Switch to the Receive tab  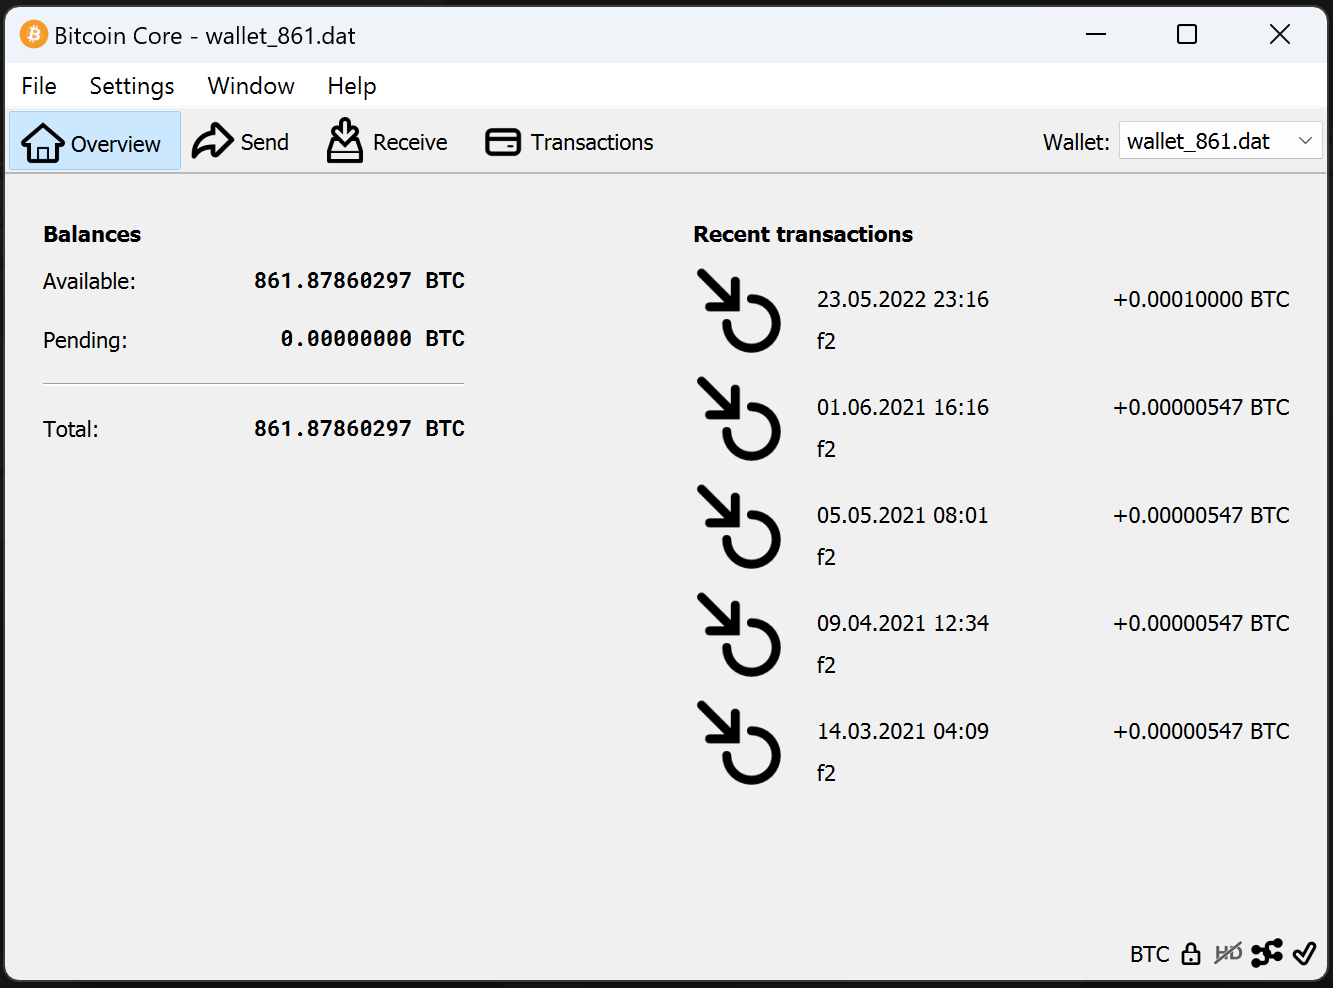[387, 142]
